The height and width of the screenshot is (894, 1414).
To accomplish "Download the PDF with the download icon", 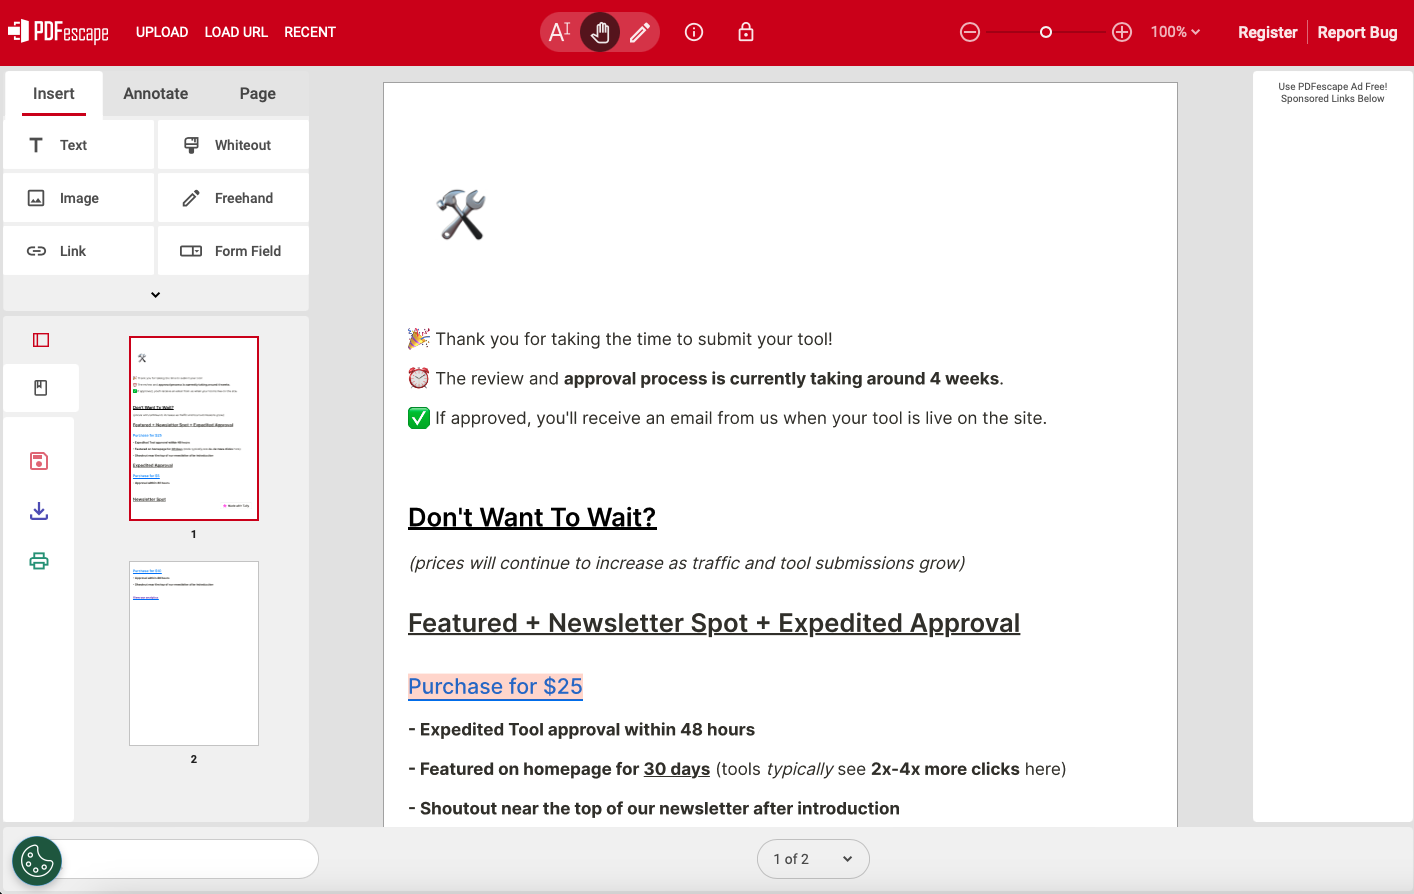I will pyautogui.click(x=39, y=511).
